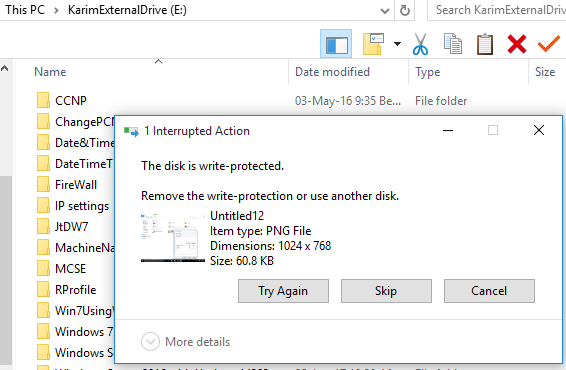Toggle the preview pane icon

[336, 44]
